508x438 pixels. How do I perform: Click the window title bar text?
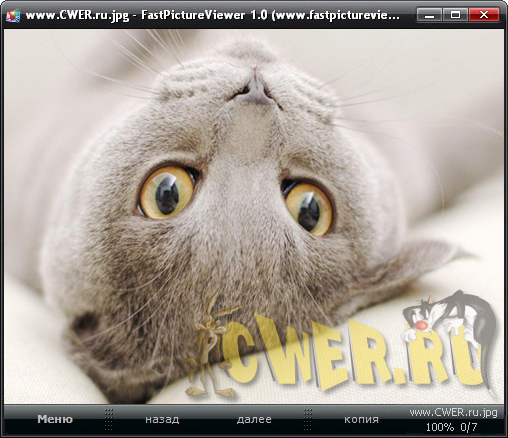[213, 15]
